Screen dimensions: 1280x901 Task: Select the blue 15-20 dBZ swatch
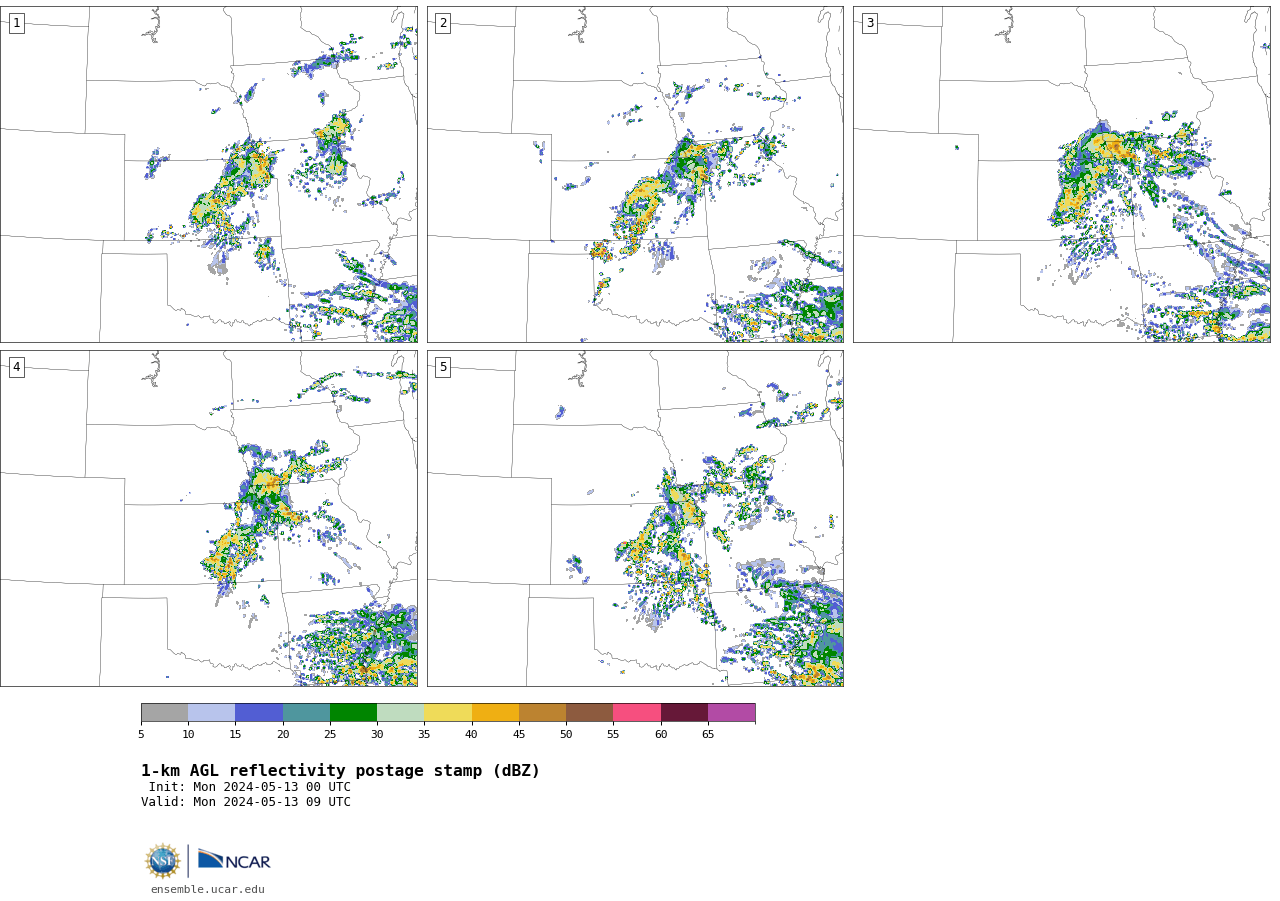point(259,713)
